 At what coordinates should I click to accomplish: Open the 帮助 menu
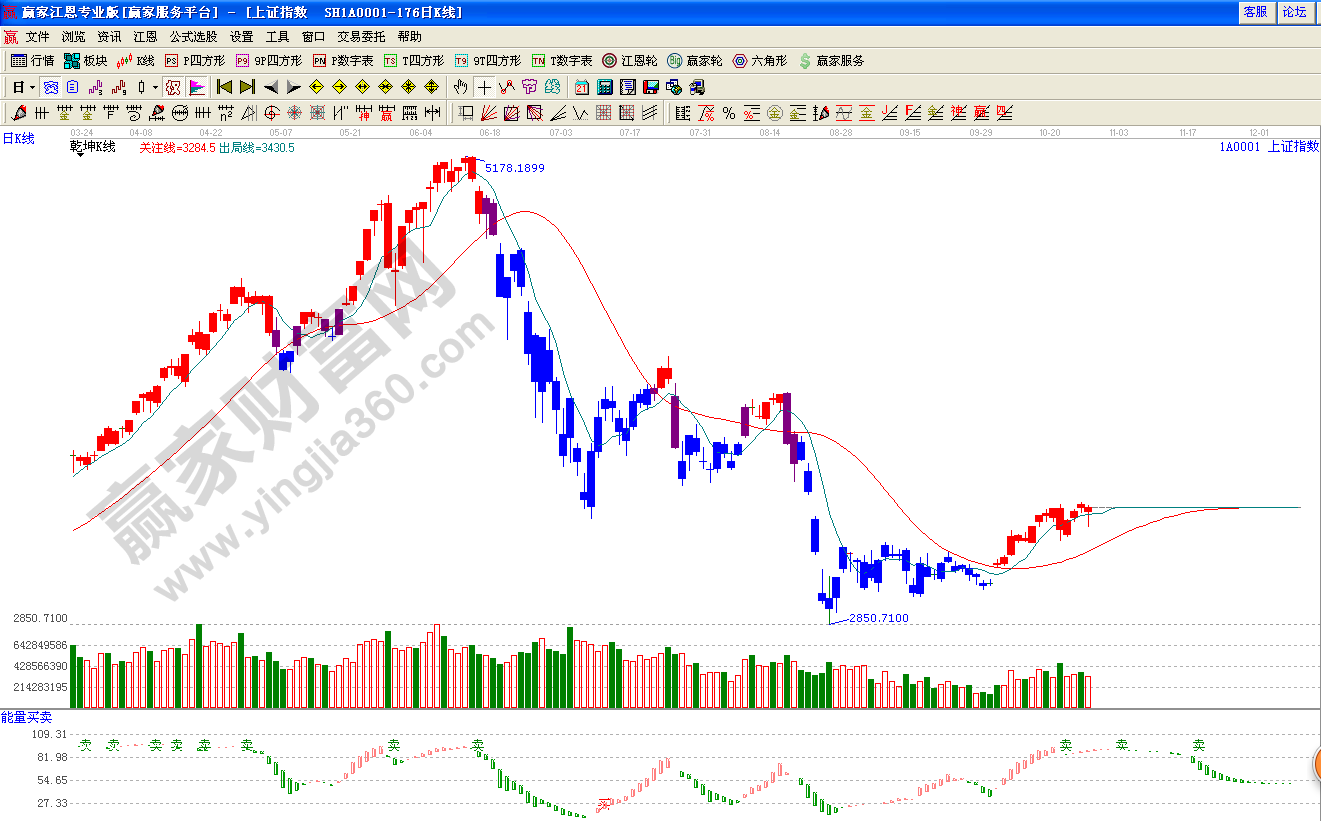[410, 37]
